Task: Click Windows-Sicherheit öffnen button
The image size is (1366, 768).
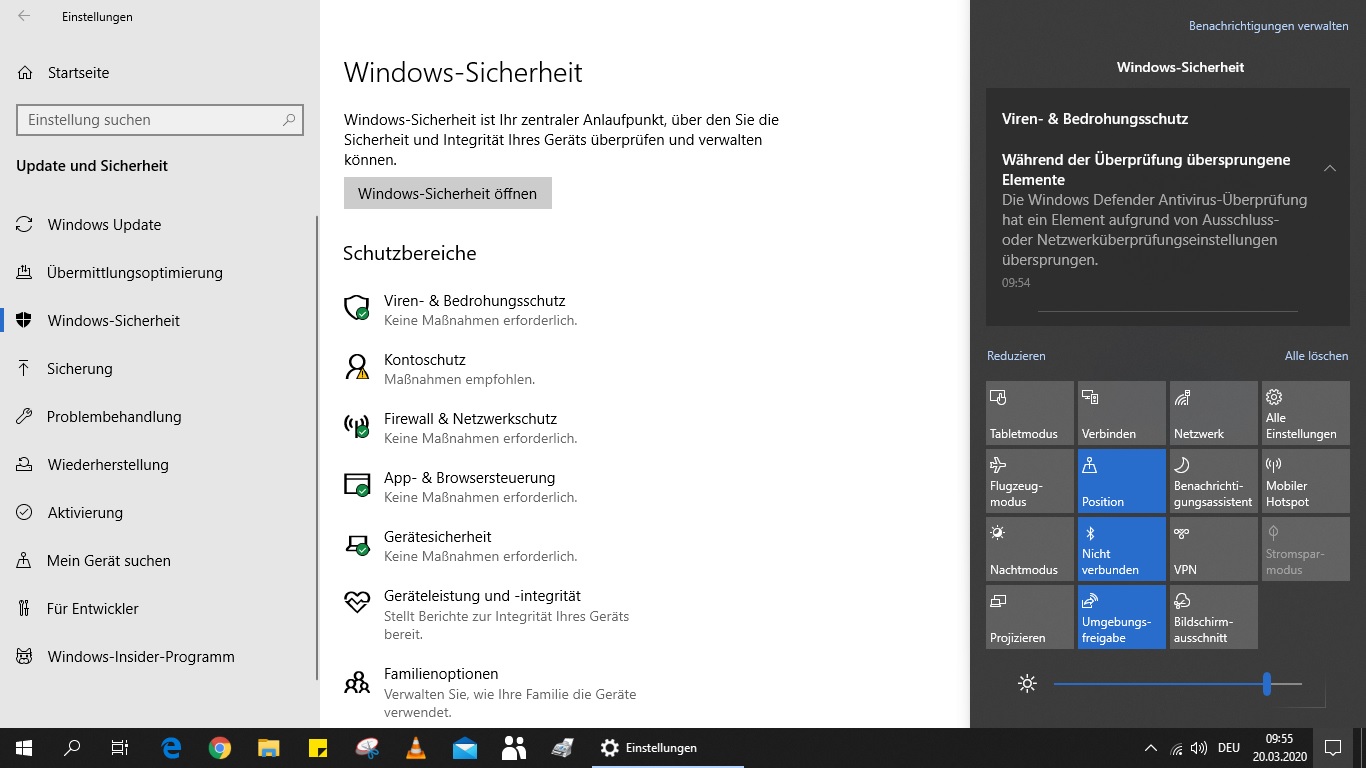Action: coord(447,193)
